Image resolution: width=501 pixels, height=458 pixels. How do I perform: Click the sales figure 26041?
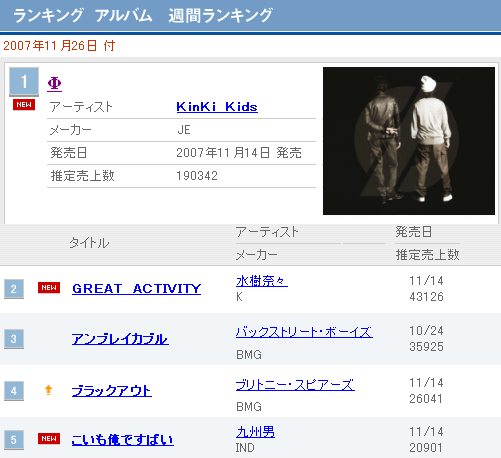tap(426, 399)
